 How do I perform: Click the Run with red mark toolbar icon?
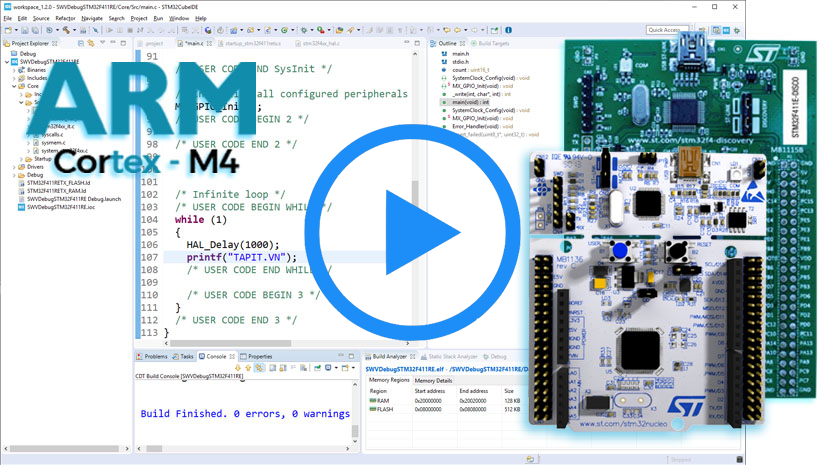pos(320,30)
